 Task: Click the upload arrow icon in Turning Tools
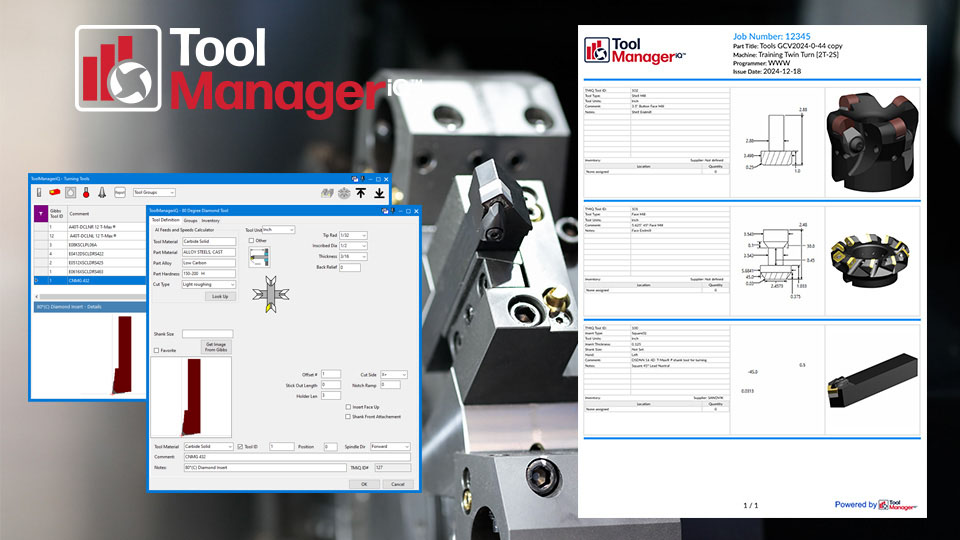tap(361, 193)
